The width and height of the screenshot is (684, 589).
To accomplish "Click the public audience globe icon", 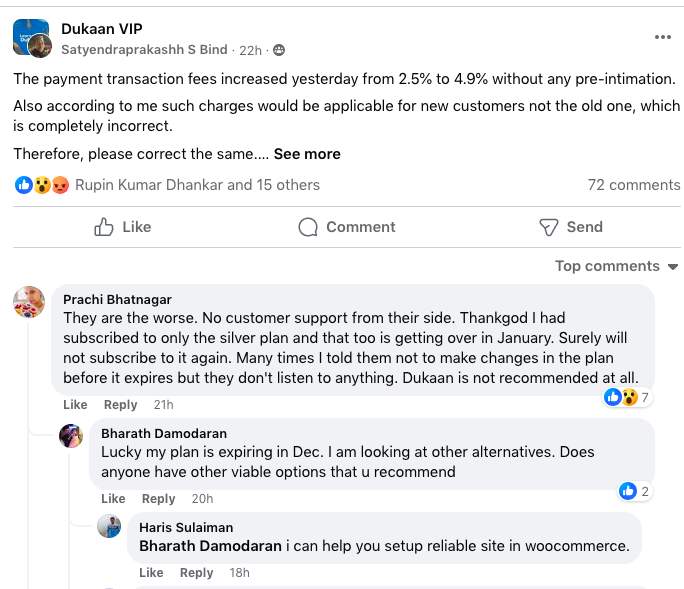I will pos(278,50).
